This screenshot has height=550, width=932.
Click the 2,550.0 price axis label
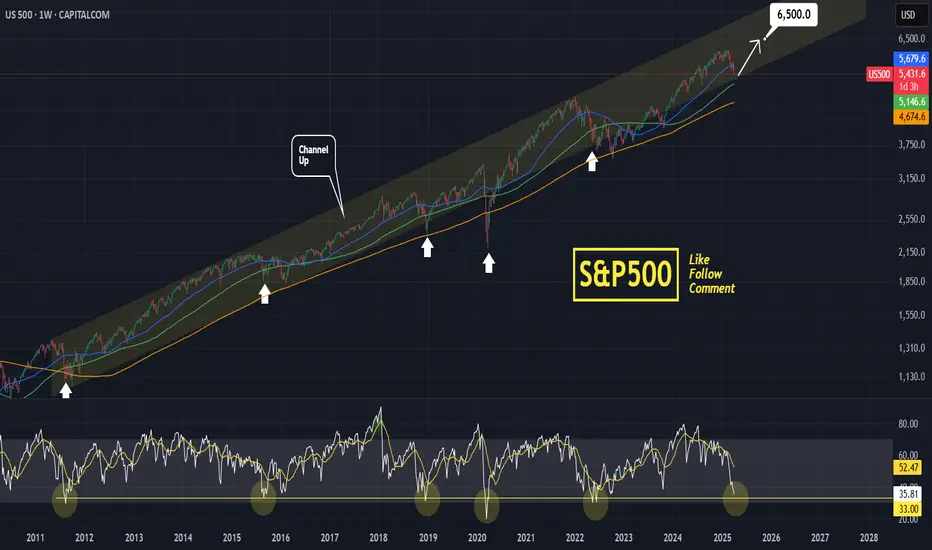pyautogui.click(x=911, y=219)
